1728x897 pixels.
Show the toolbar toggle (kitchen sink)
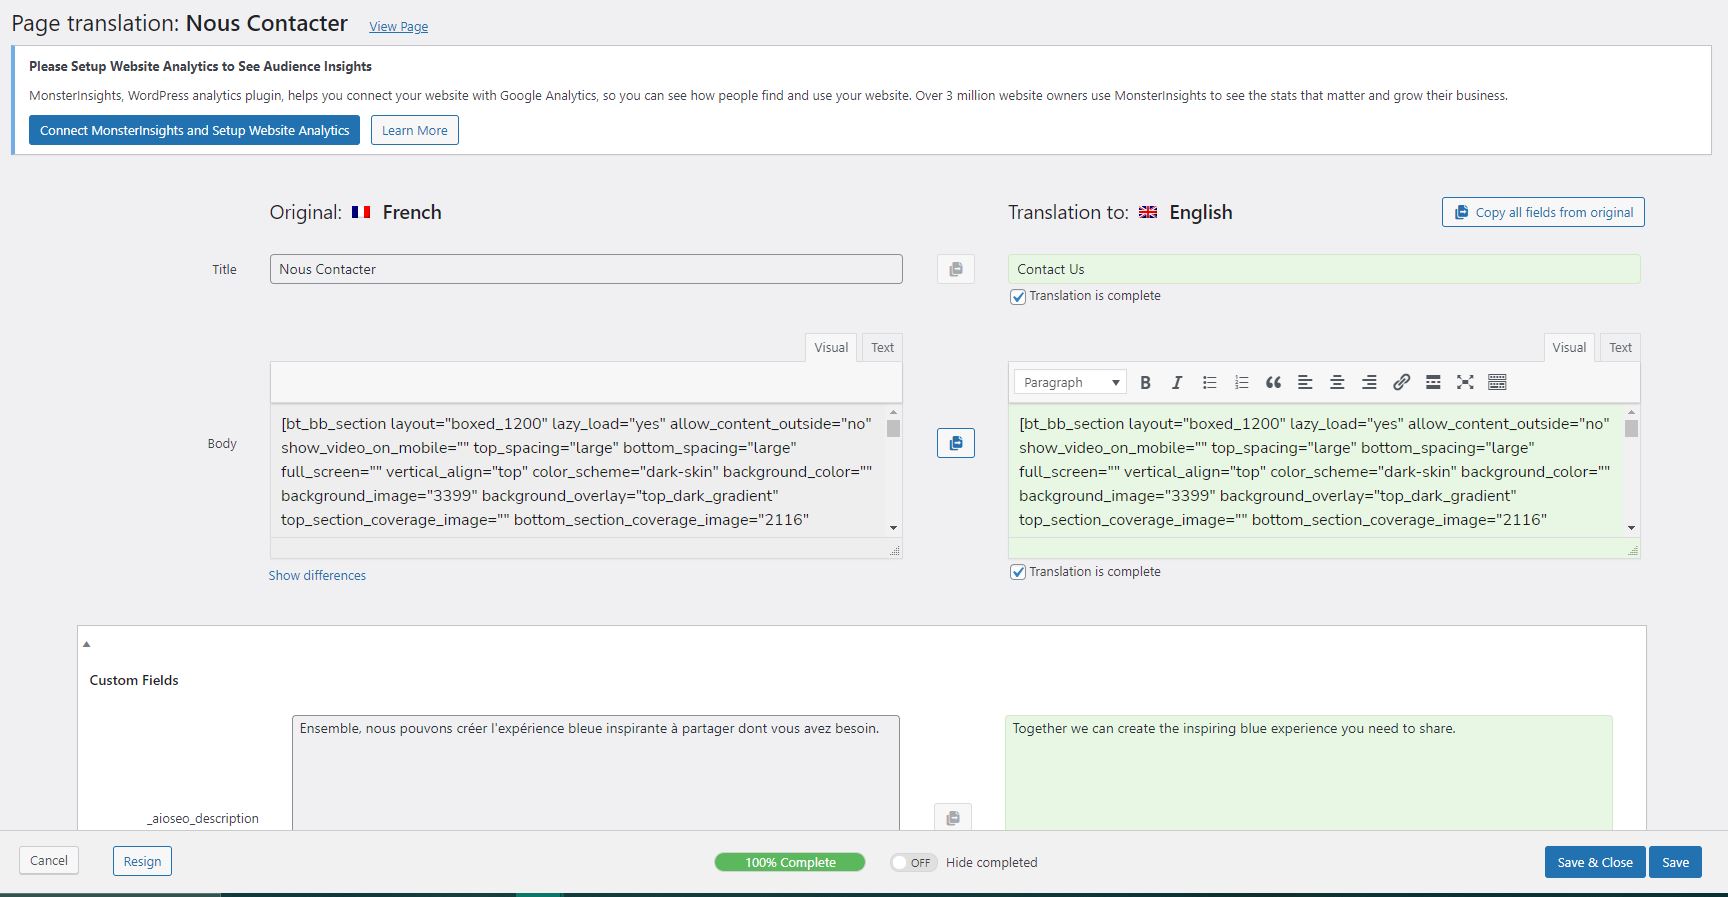1497,382
